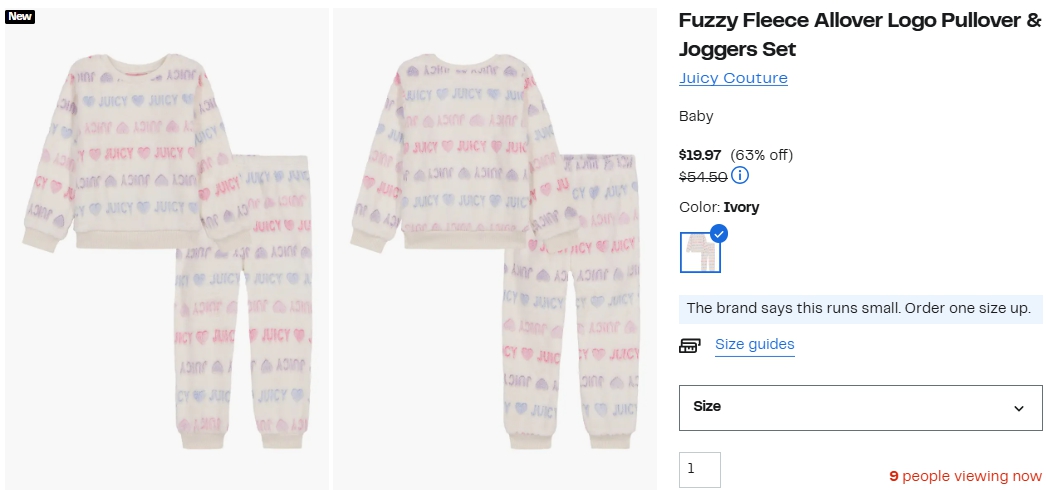The width and height of the screenshot is (1046, 490).
Task: Click the Baby category label
Action: pos(696,117)
